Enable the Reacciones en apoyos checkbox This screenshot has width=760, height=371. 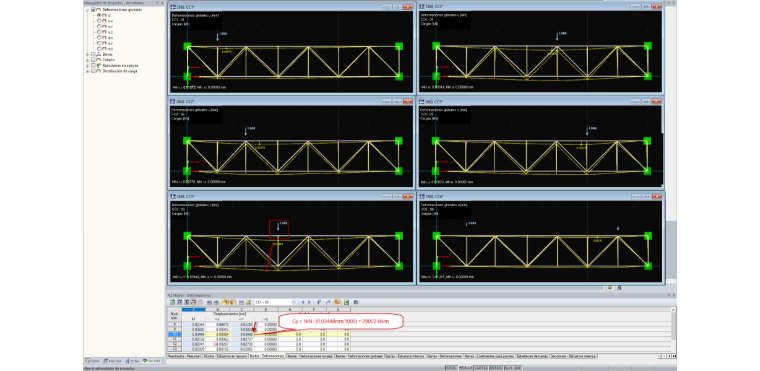[93, 65]
